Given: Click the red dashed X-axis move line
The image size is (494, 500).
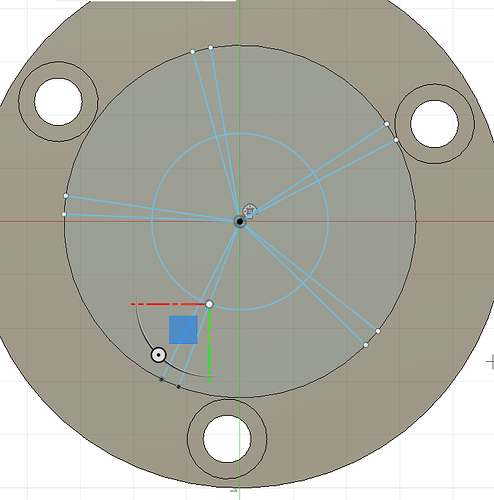Looking at the screenshot, I should pos(168,304).
